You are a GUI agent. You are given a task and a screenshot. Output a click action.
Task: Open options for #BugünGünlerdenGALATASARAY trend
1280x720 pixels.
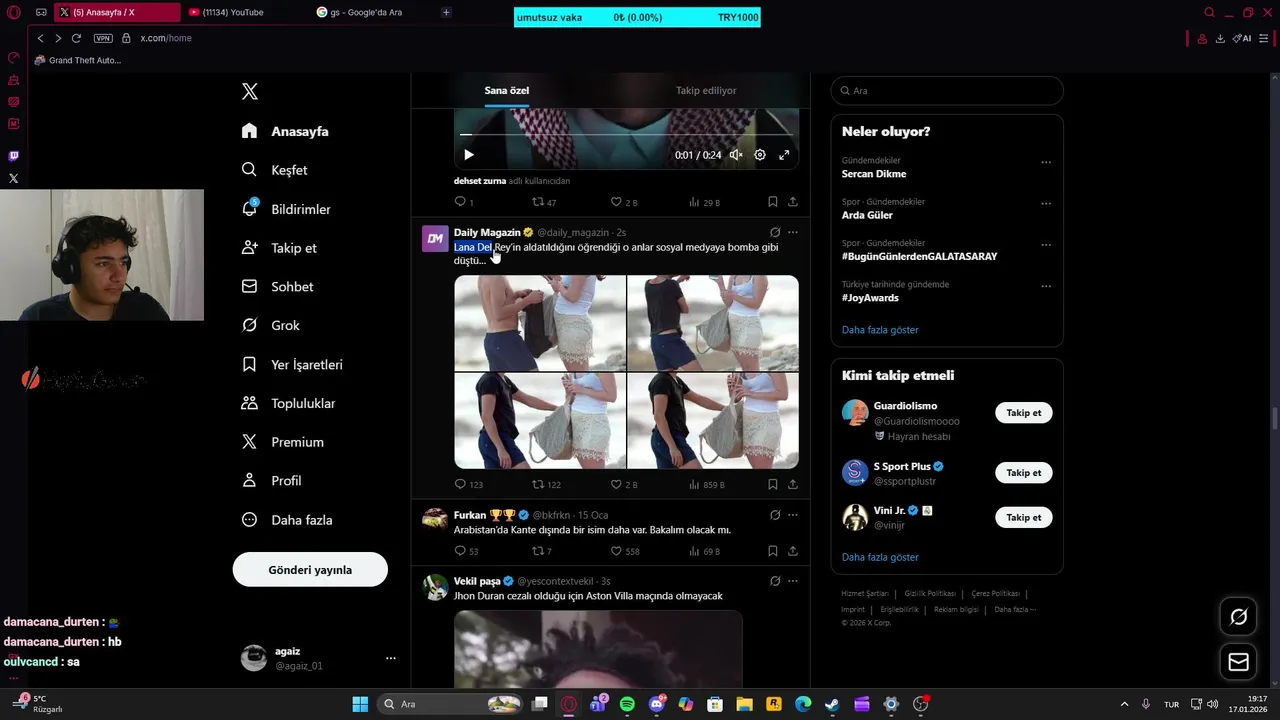tap(1046, 244)
